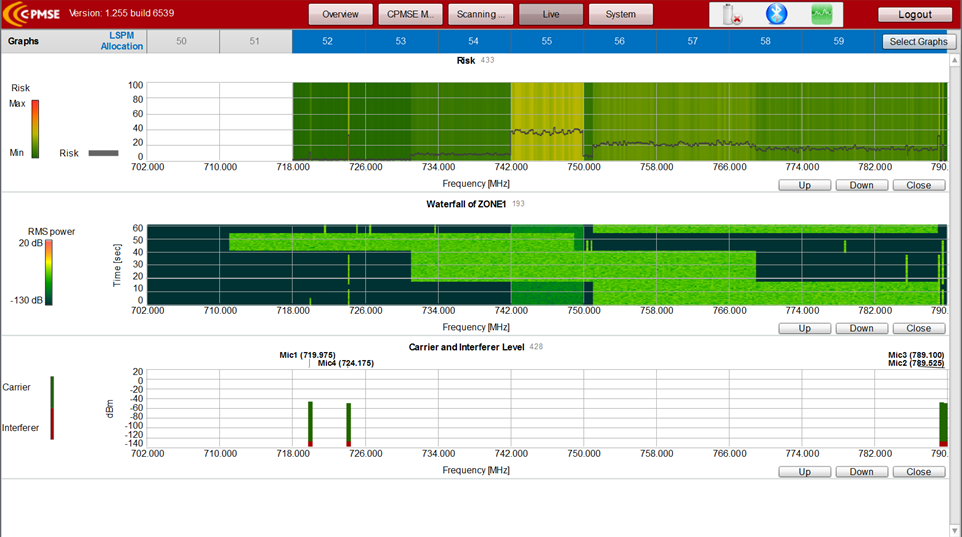
Task: Click the Logout button
Action: [915, 15]
